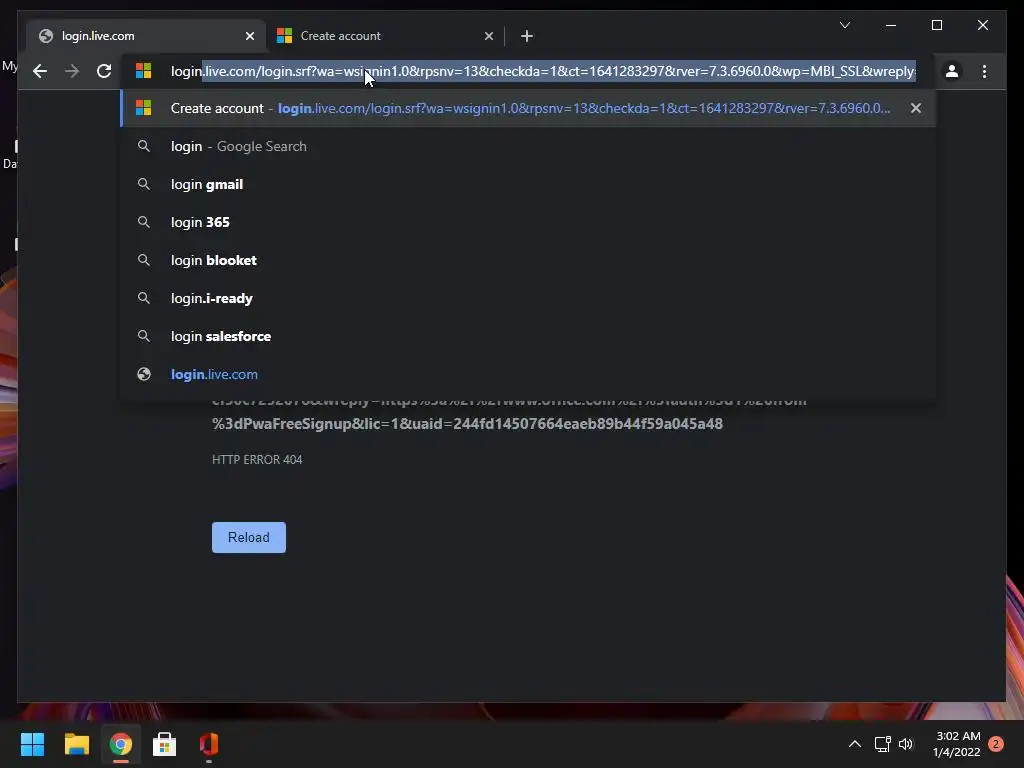Maximize the Chrome window
Screen dimensions: 1024x768
click(x=936, y=25)
